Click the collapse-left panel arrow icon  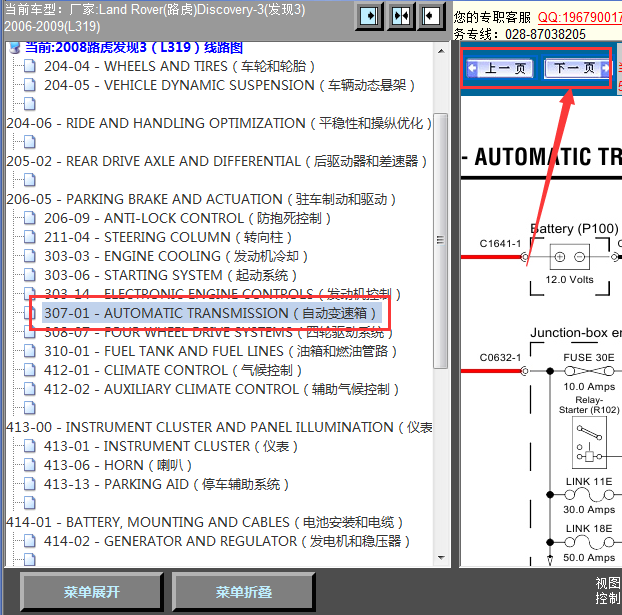click(431, 16)
